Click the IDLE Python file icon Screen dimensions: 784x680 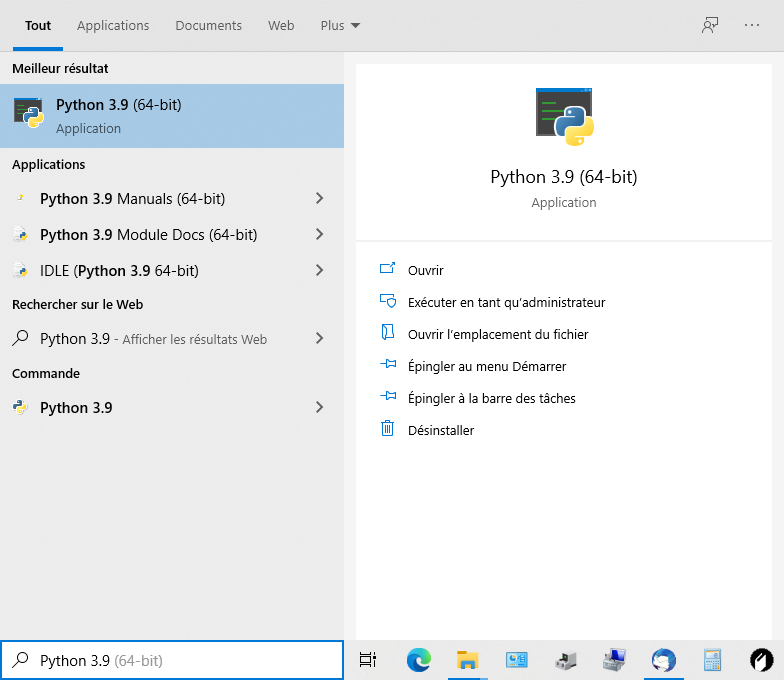tap(20, 270)
